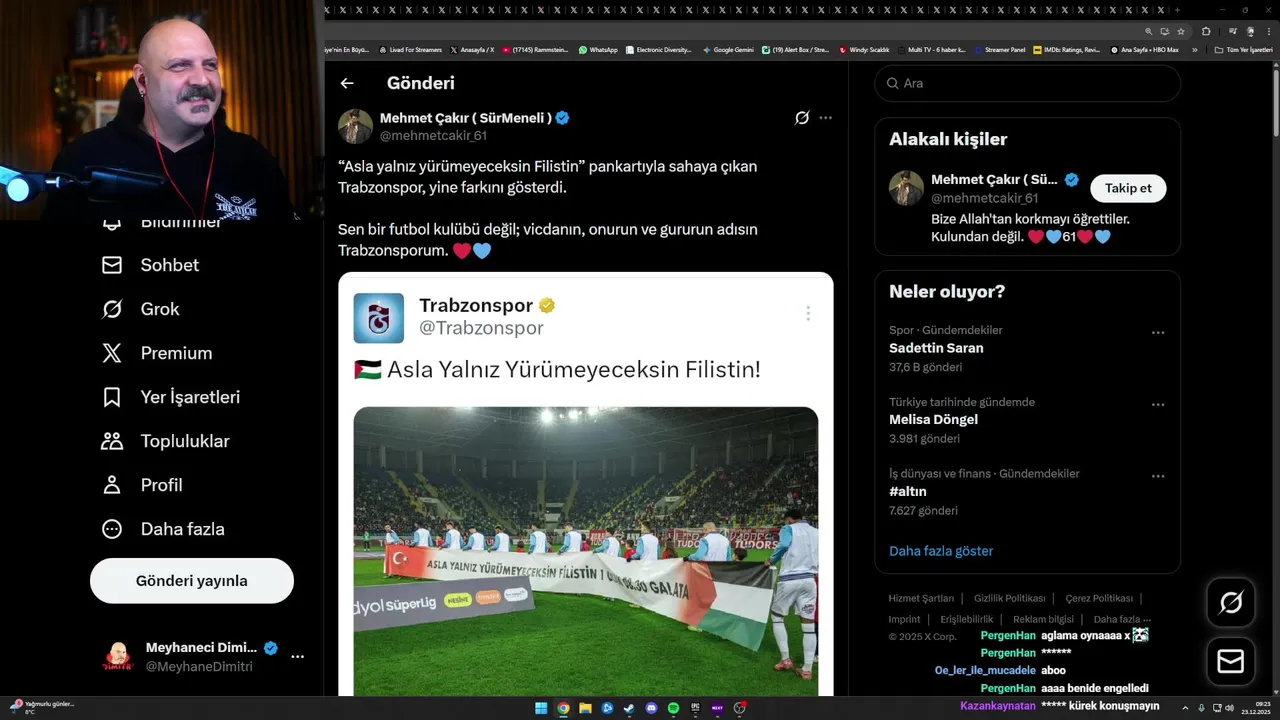The height and width of the screenshot is (720, 1280).
Task: Open Electronic Diversity bookmark
Action: pos(659,49)
